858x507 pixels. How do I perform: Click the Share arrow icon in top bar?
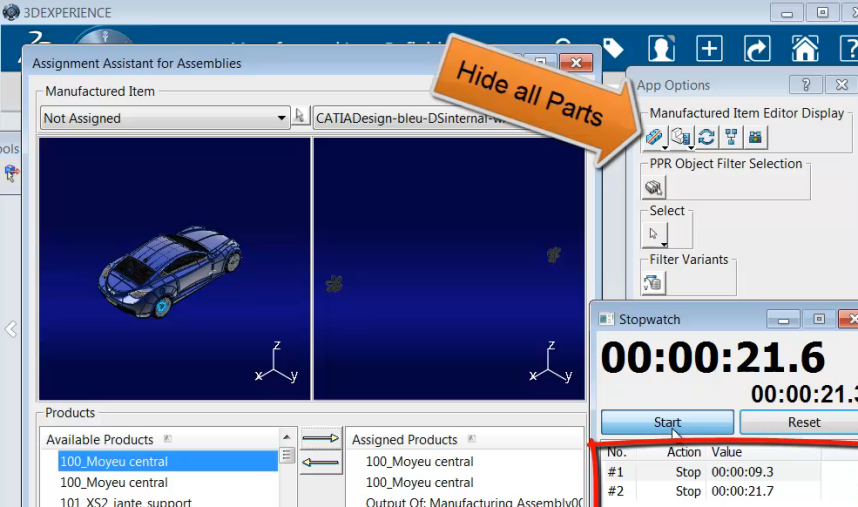tap(757, 48)
